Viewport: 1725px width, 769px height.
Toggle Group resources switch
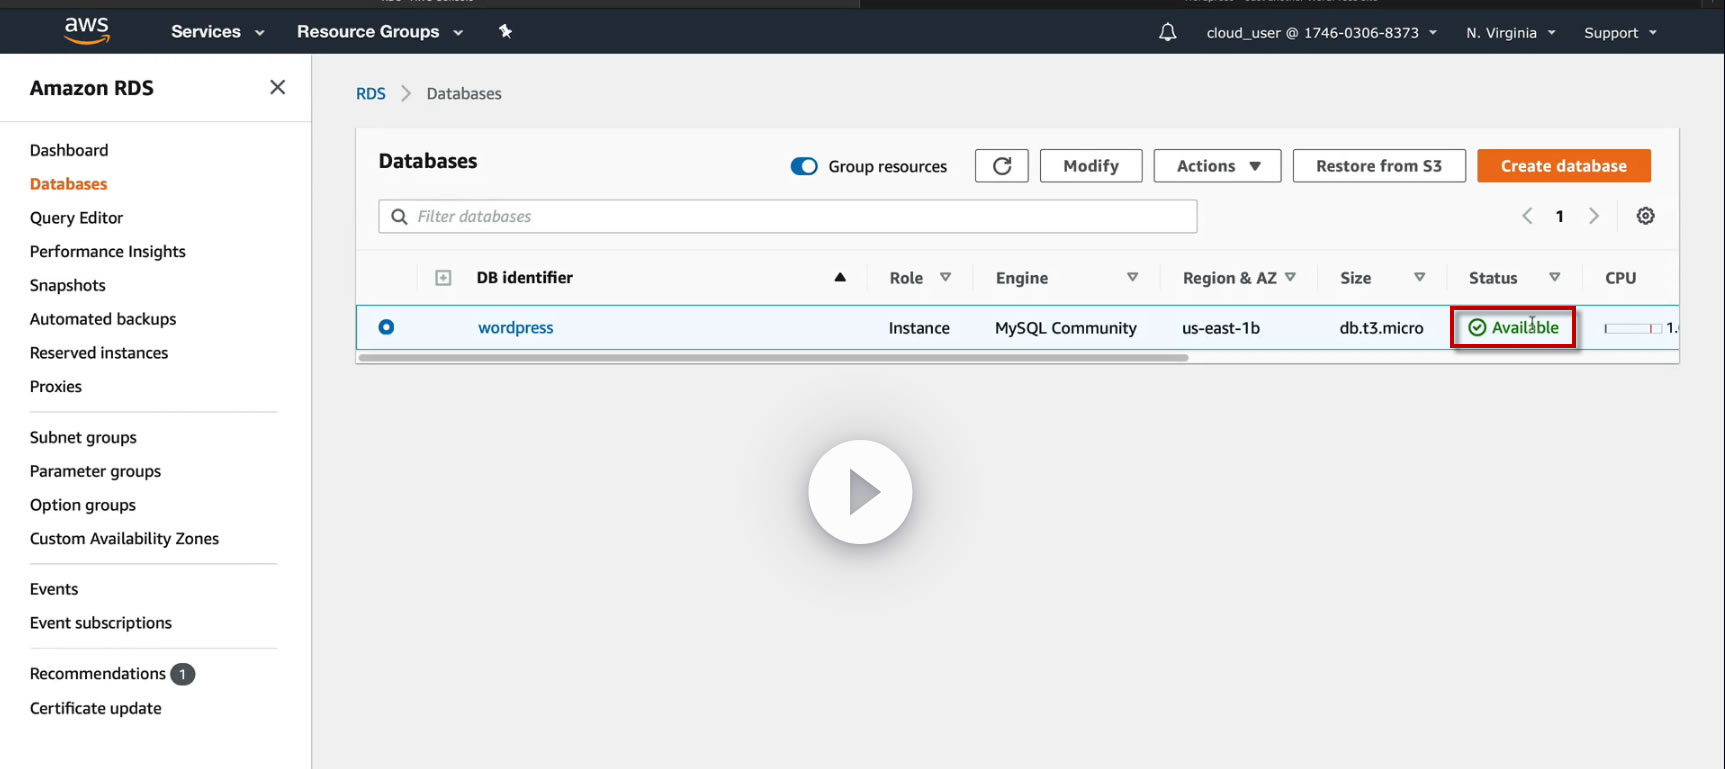[x=804, y=166]
